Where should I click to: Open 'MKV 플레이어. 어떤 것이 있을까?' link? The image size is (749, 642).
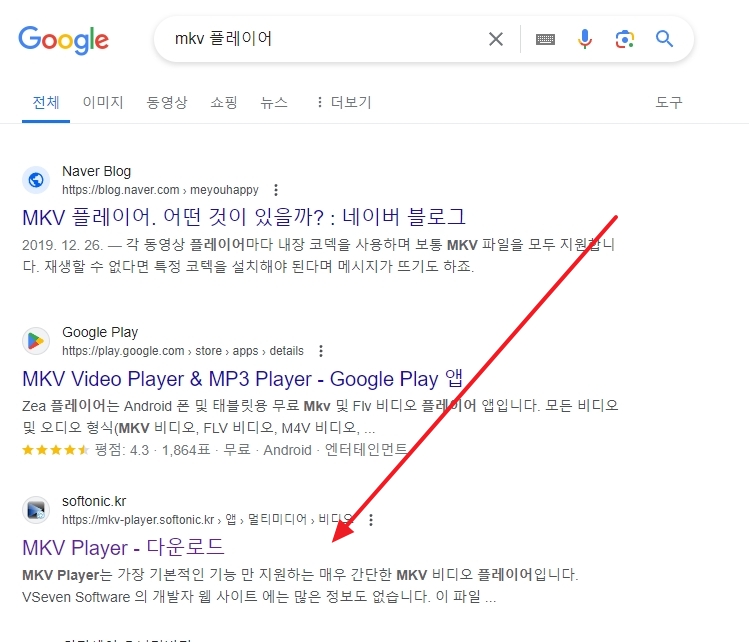point(244,217)
